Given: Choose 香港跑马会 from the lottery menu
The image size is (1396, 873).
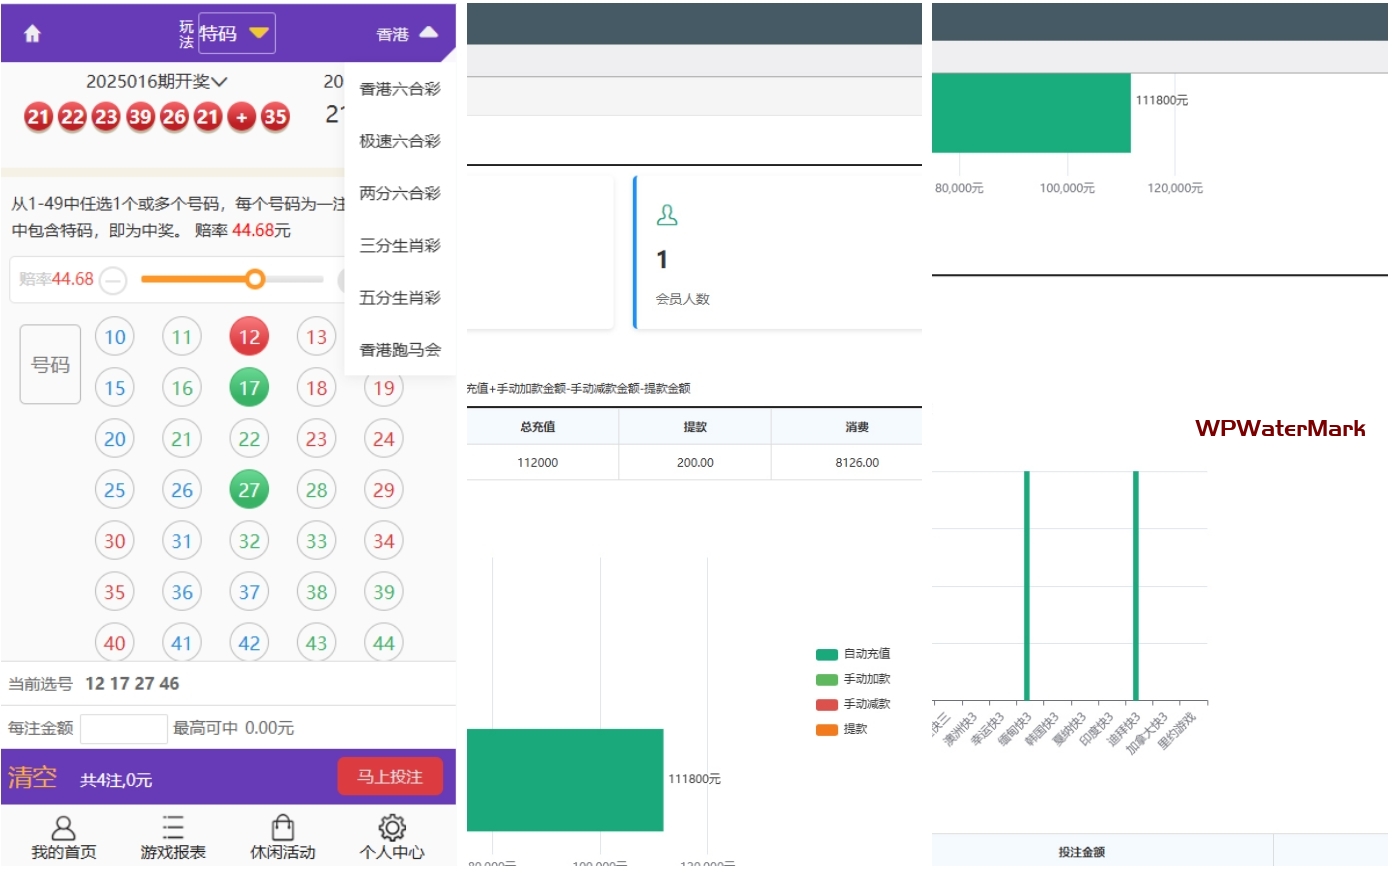Looking at the screenshot, I should pos(400,350).
